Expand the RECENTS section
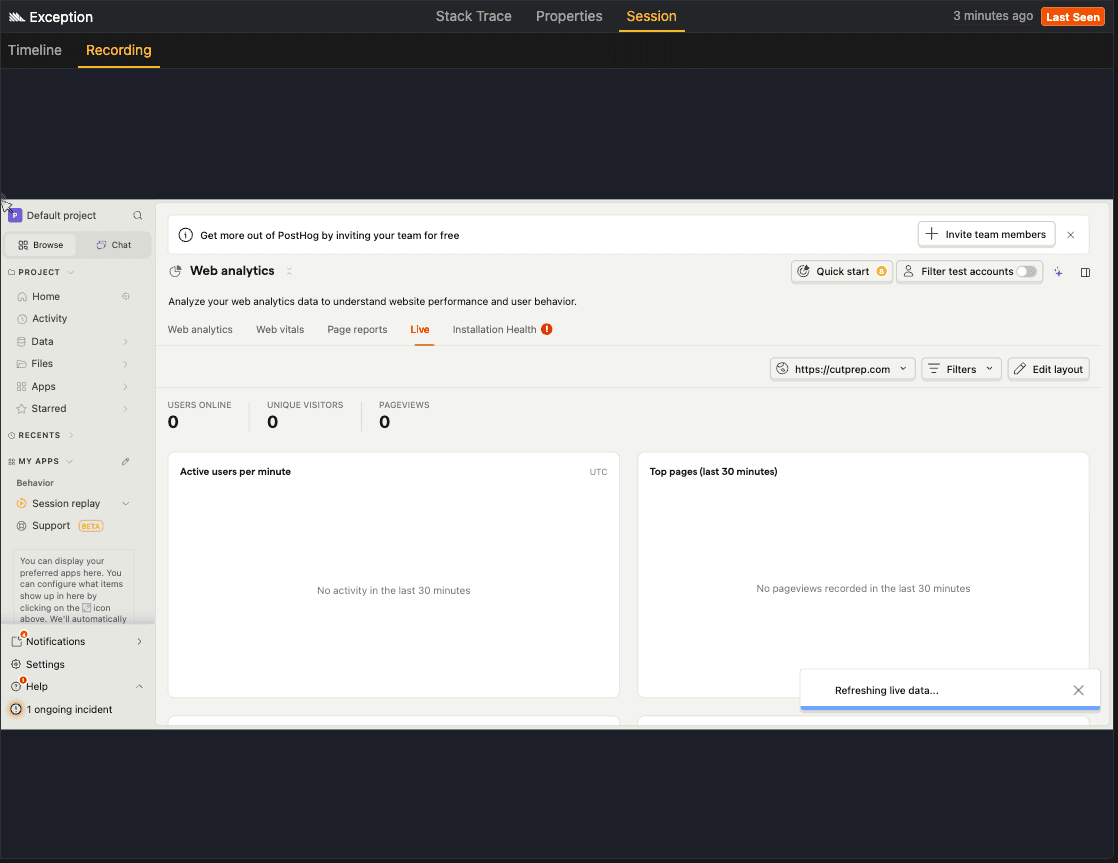This screenshot has width=1118, height=863. coord(71,435)
